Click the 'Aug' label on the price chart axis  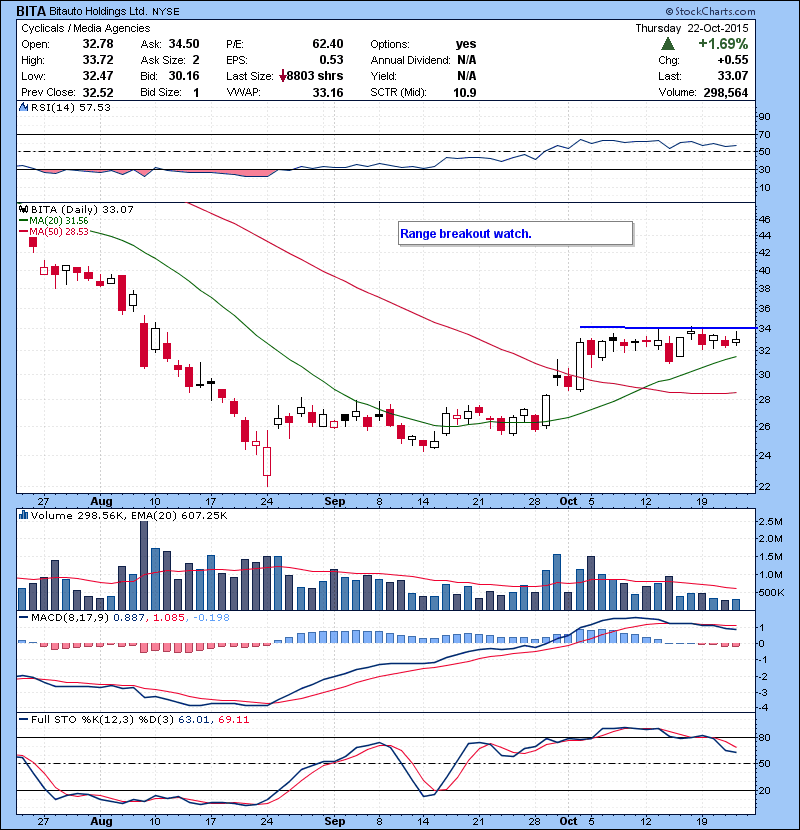(101, 501)
